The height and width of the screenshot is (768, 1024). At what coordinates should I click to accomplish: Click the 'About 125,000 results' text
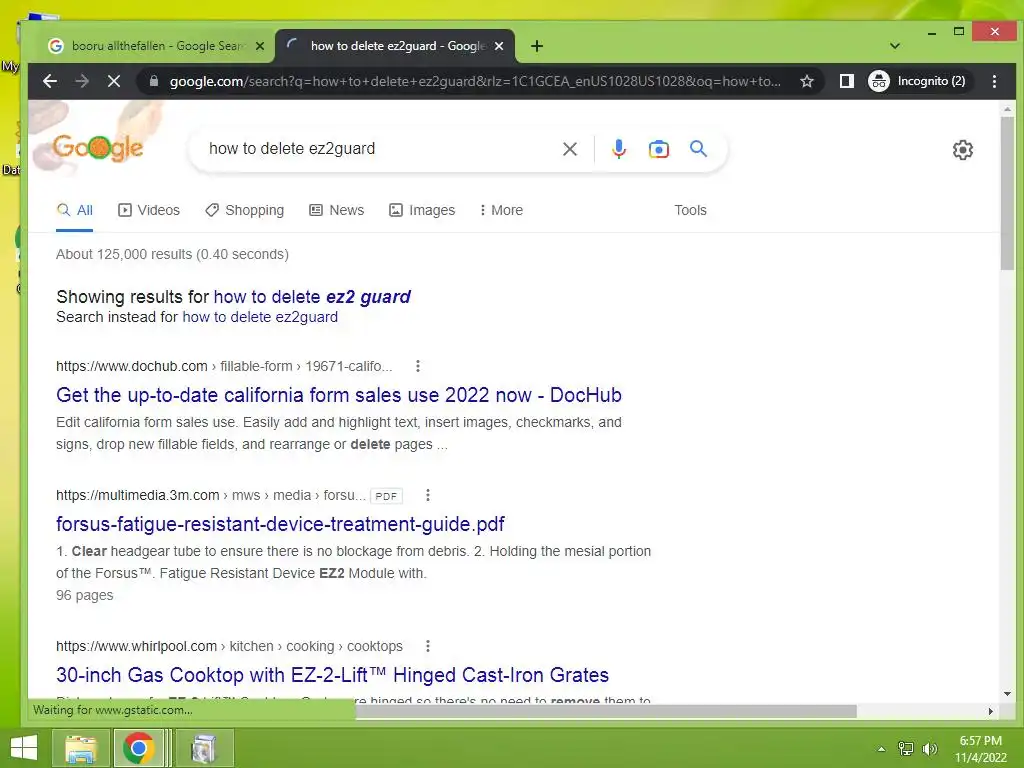click(172, 255)
